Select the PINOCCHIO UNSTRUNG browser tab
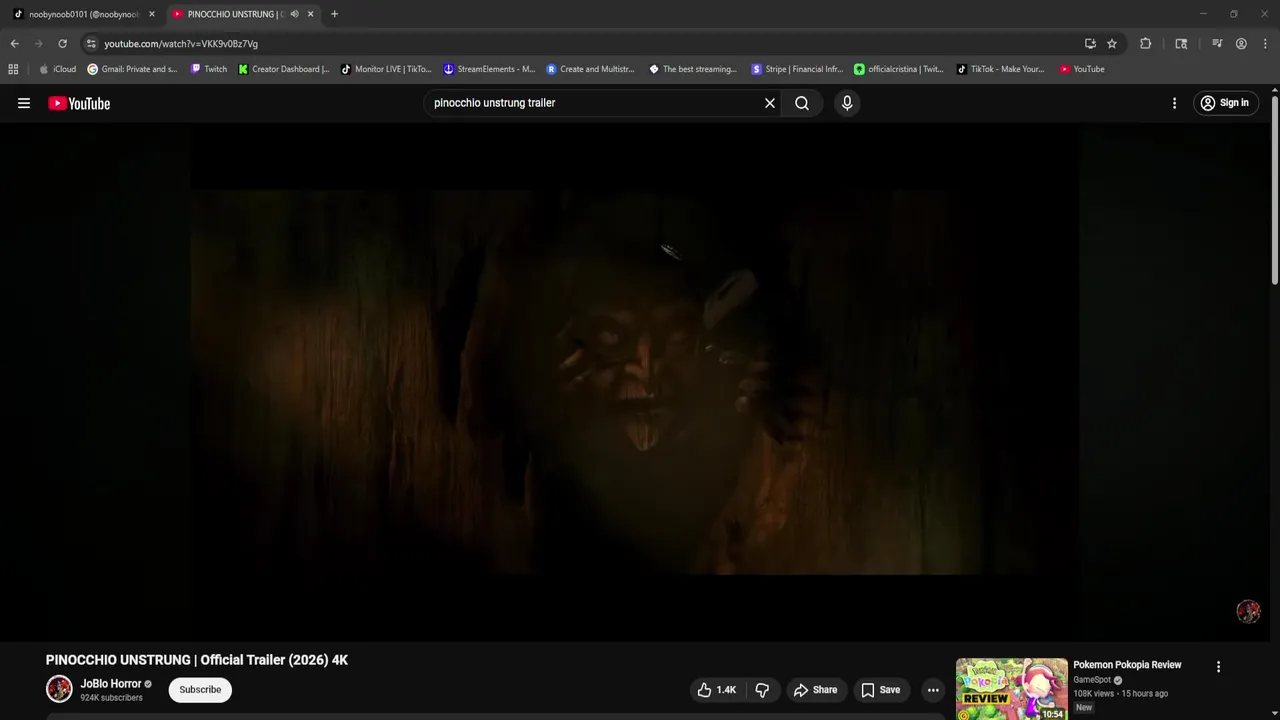Screen dimensions: 1280x720 click(235, 14)
